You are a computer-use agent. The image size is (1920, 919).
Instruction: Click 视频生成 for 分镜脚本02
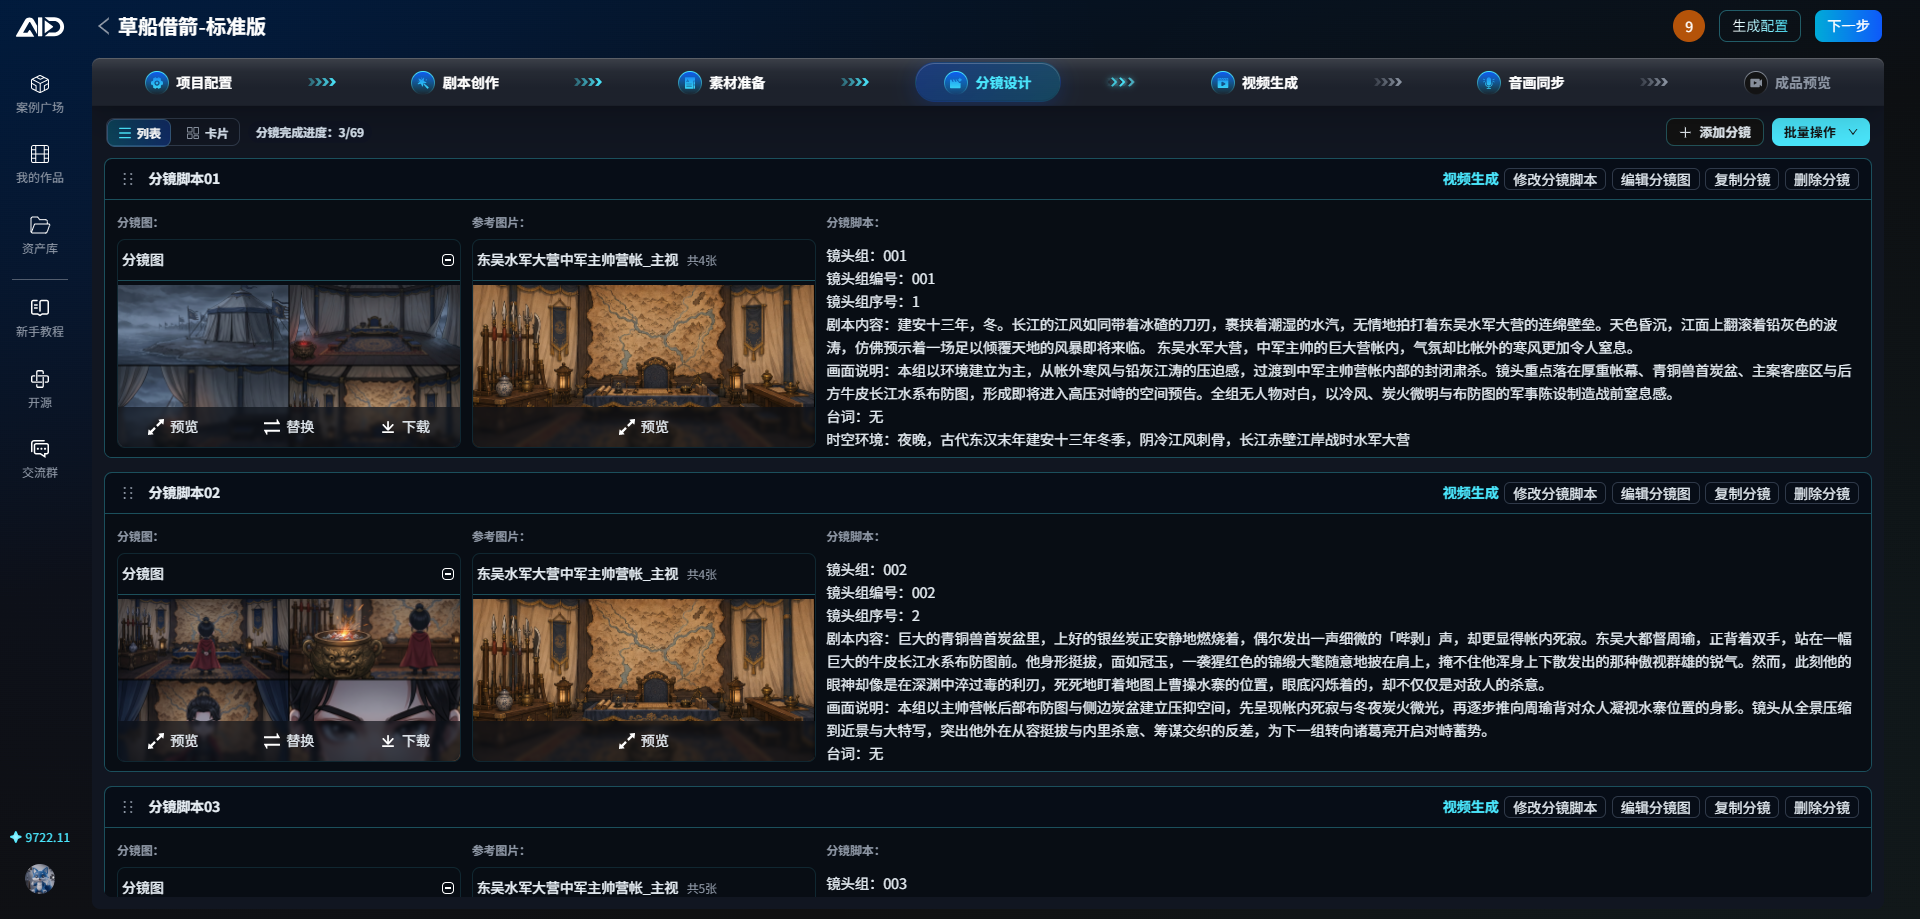pyautogui.click(x=1470, y=493)
